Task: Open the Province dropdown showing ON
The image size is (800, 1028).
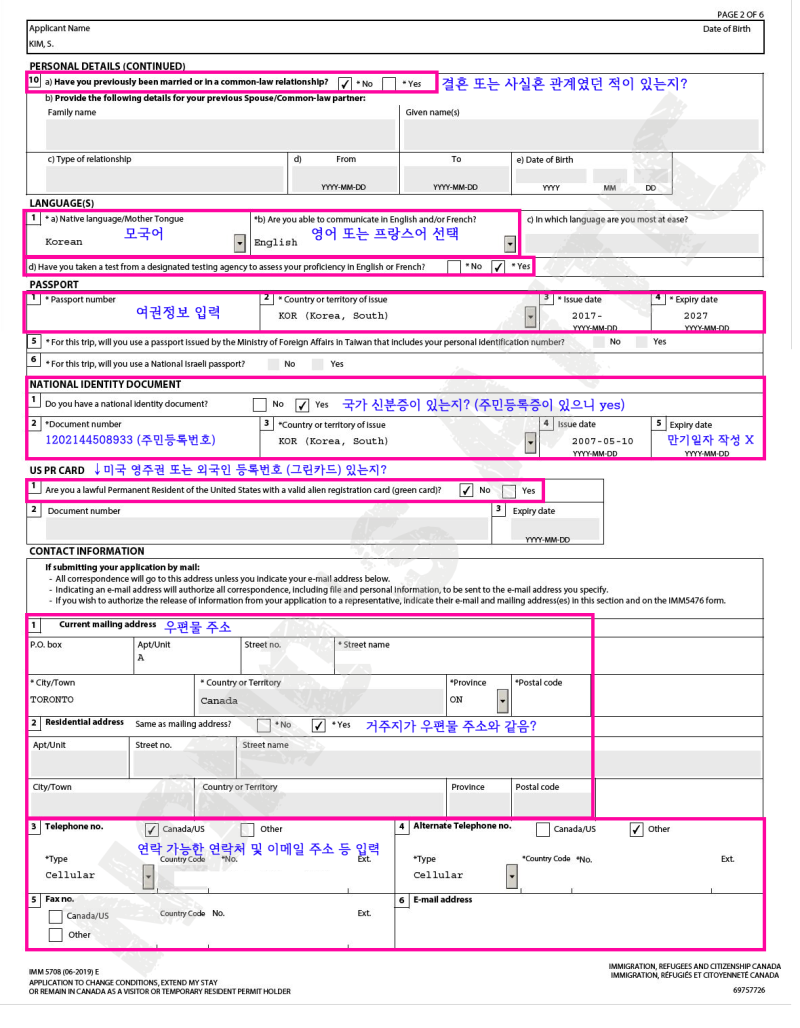Action: (502, 701)
